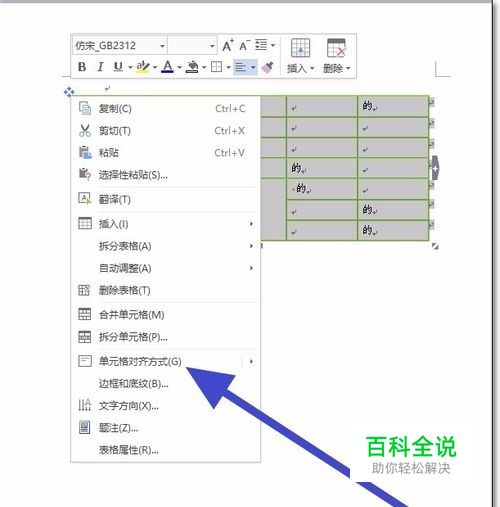Open shading color dropdown arrow

coord(204,67)
